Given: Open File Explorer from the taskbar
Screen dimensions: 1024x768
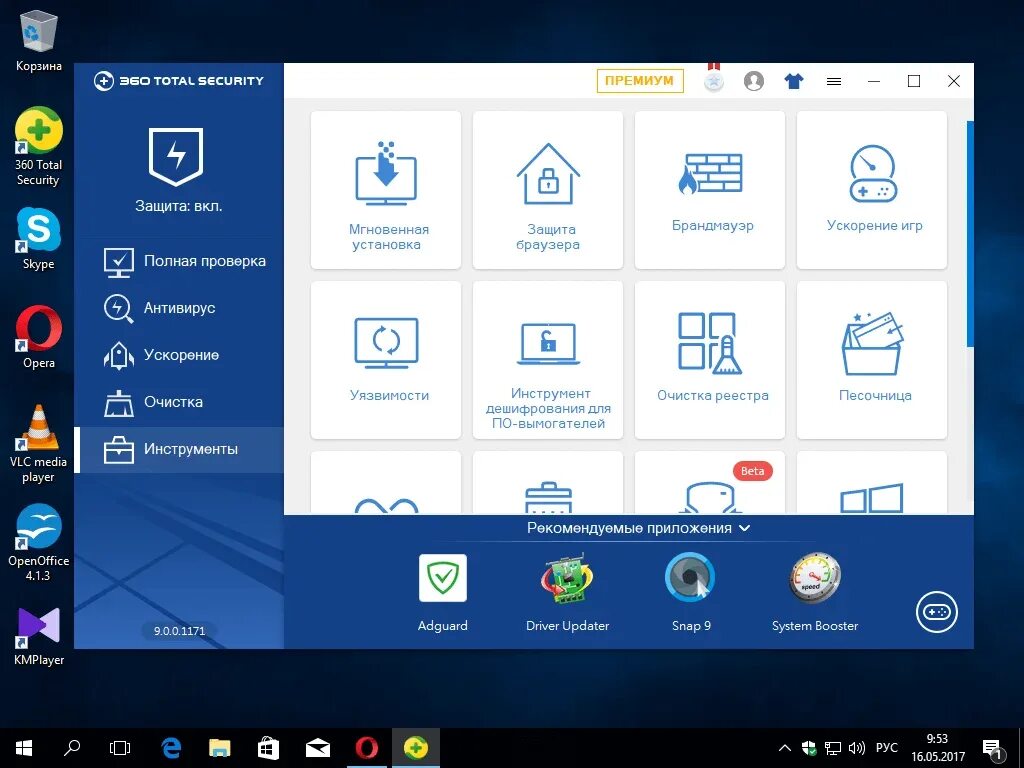Looking at the screenshot, I should point(220,748).
